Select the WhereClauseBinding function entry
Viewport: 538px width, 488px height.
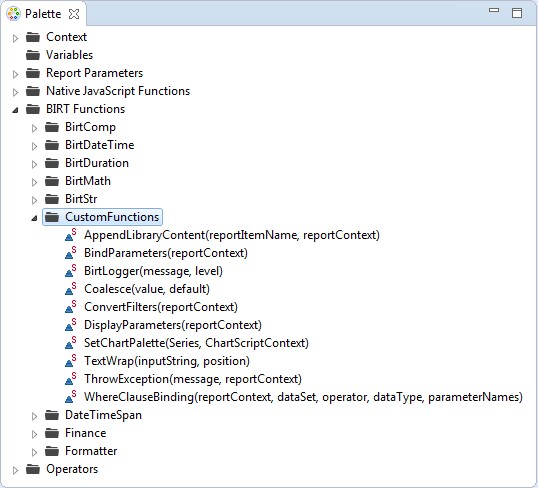(303, 397)
